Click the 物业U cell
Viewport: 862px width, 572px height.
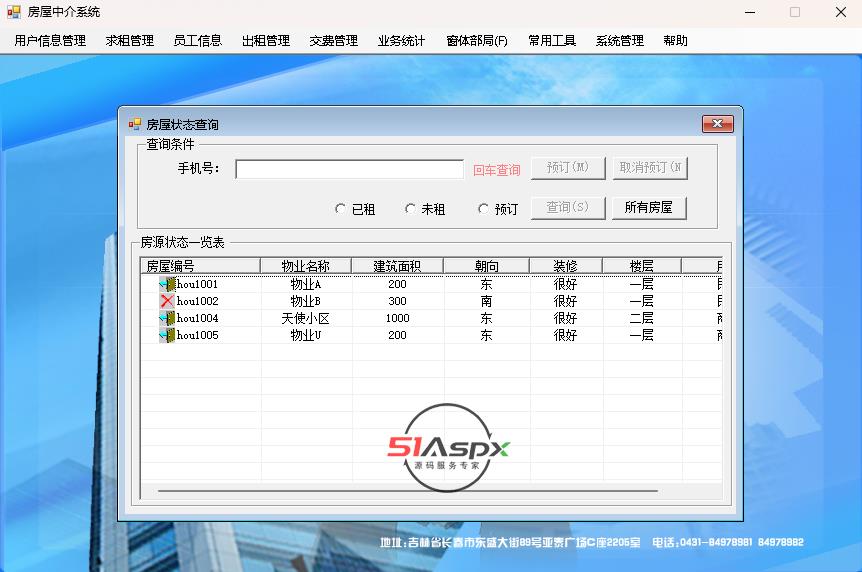[306, 336]
